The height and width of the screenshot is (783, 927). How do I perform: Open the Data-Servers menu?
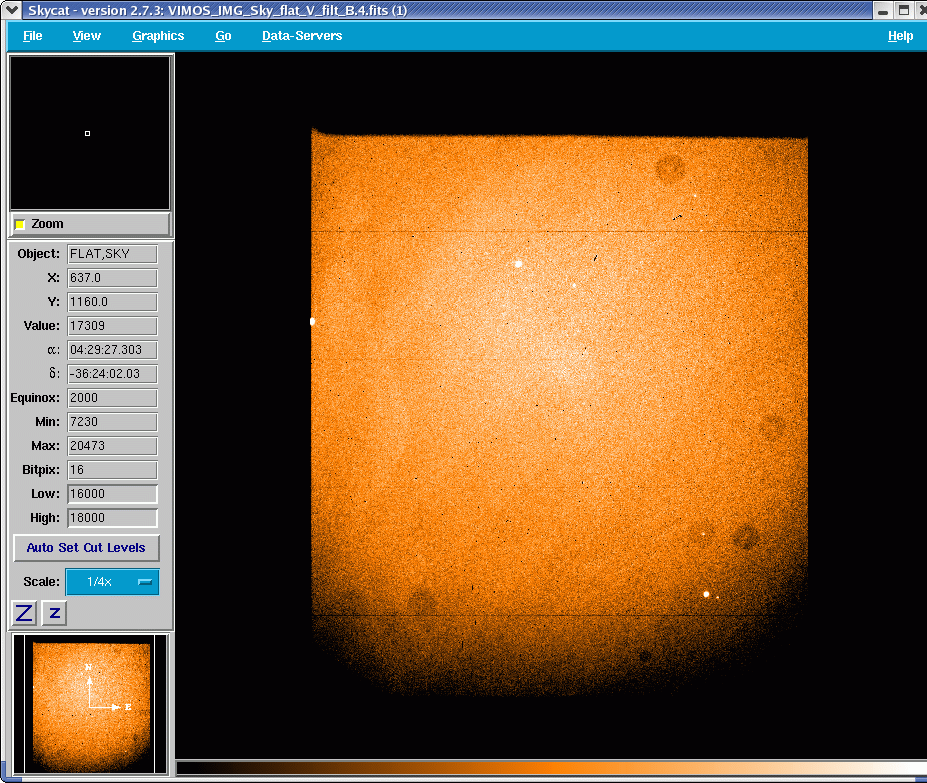pos(302,36)
